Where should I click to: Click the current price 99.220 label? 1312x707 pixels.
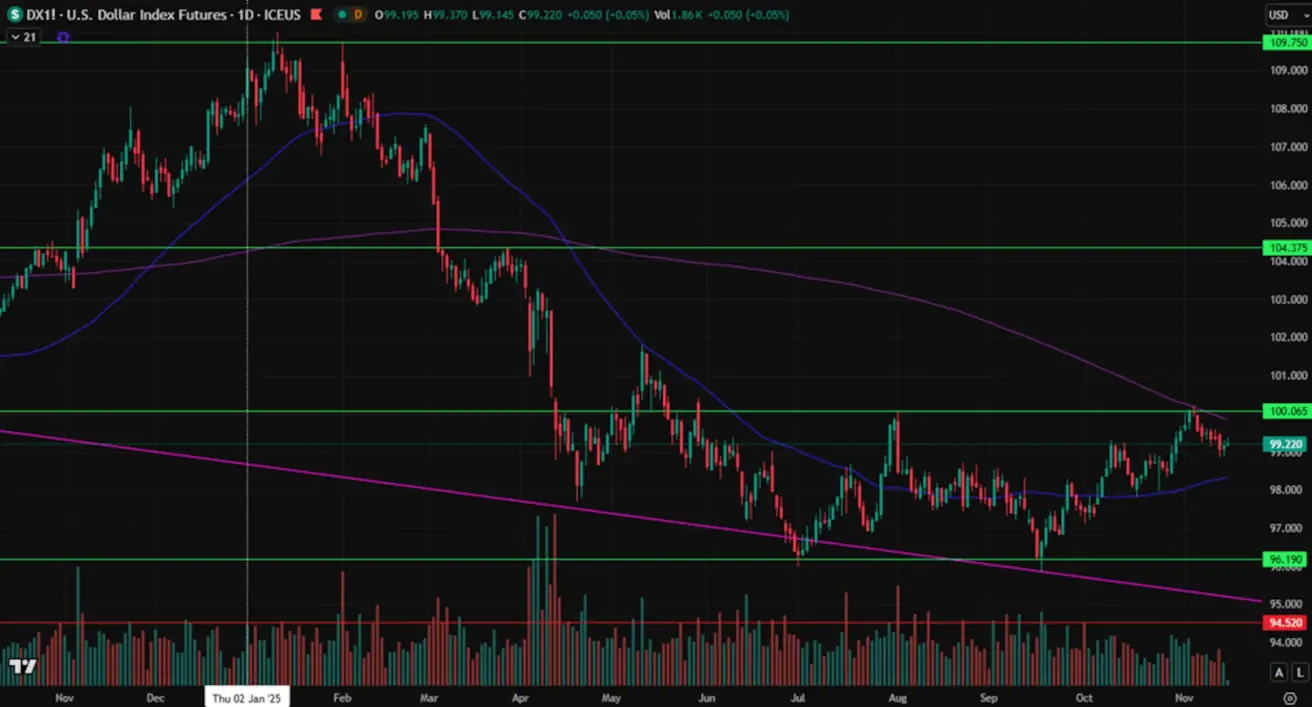click(x=1286, y=444)
